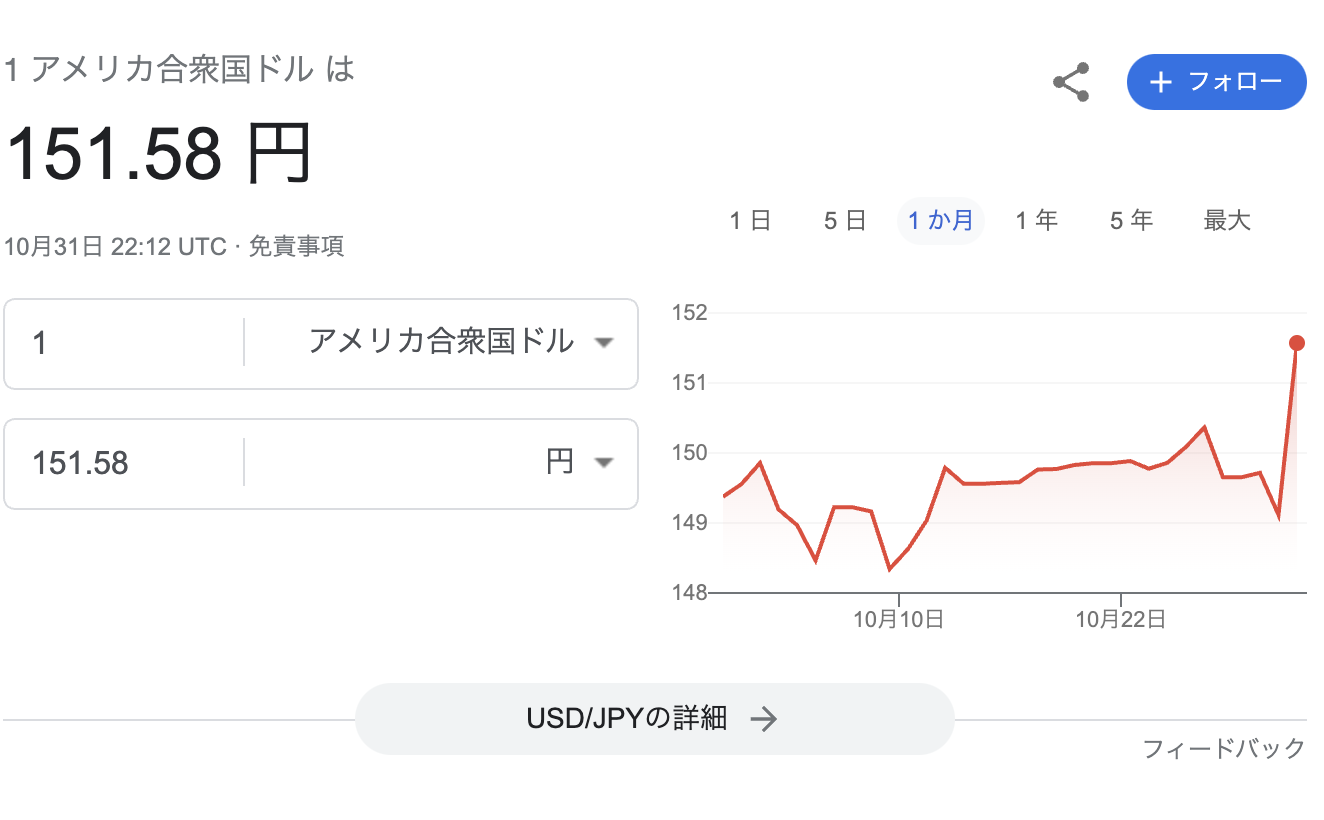
Task: Select the 1か月 chart range
Action: click(x=940, y=221)
